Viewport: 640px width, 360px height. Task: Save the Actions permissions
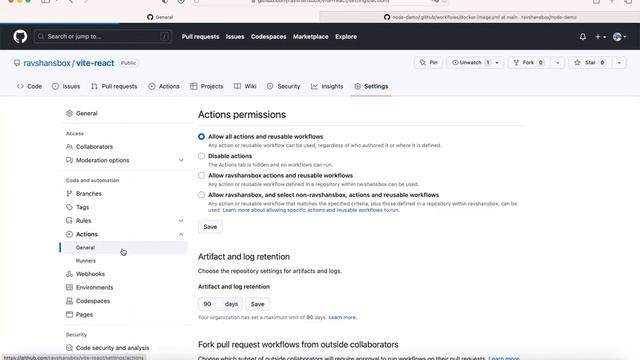pyautogui.click(x=210, y=227)
